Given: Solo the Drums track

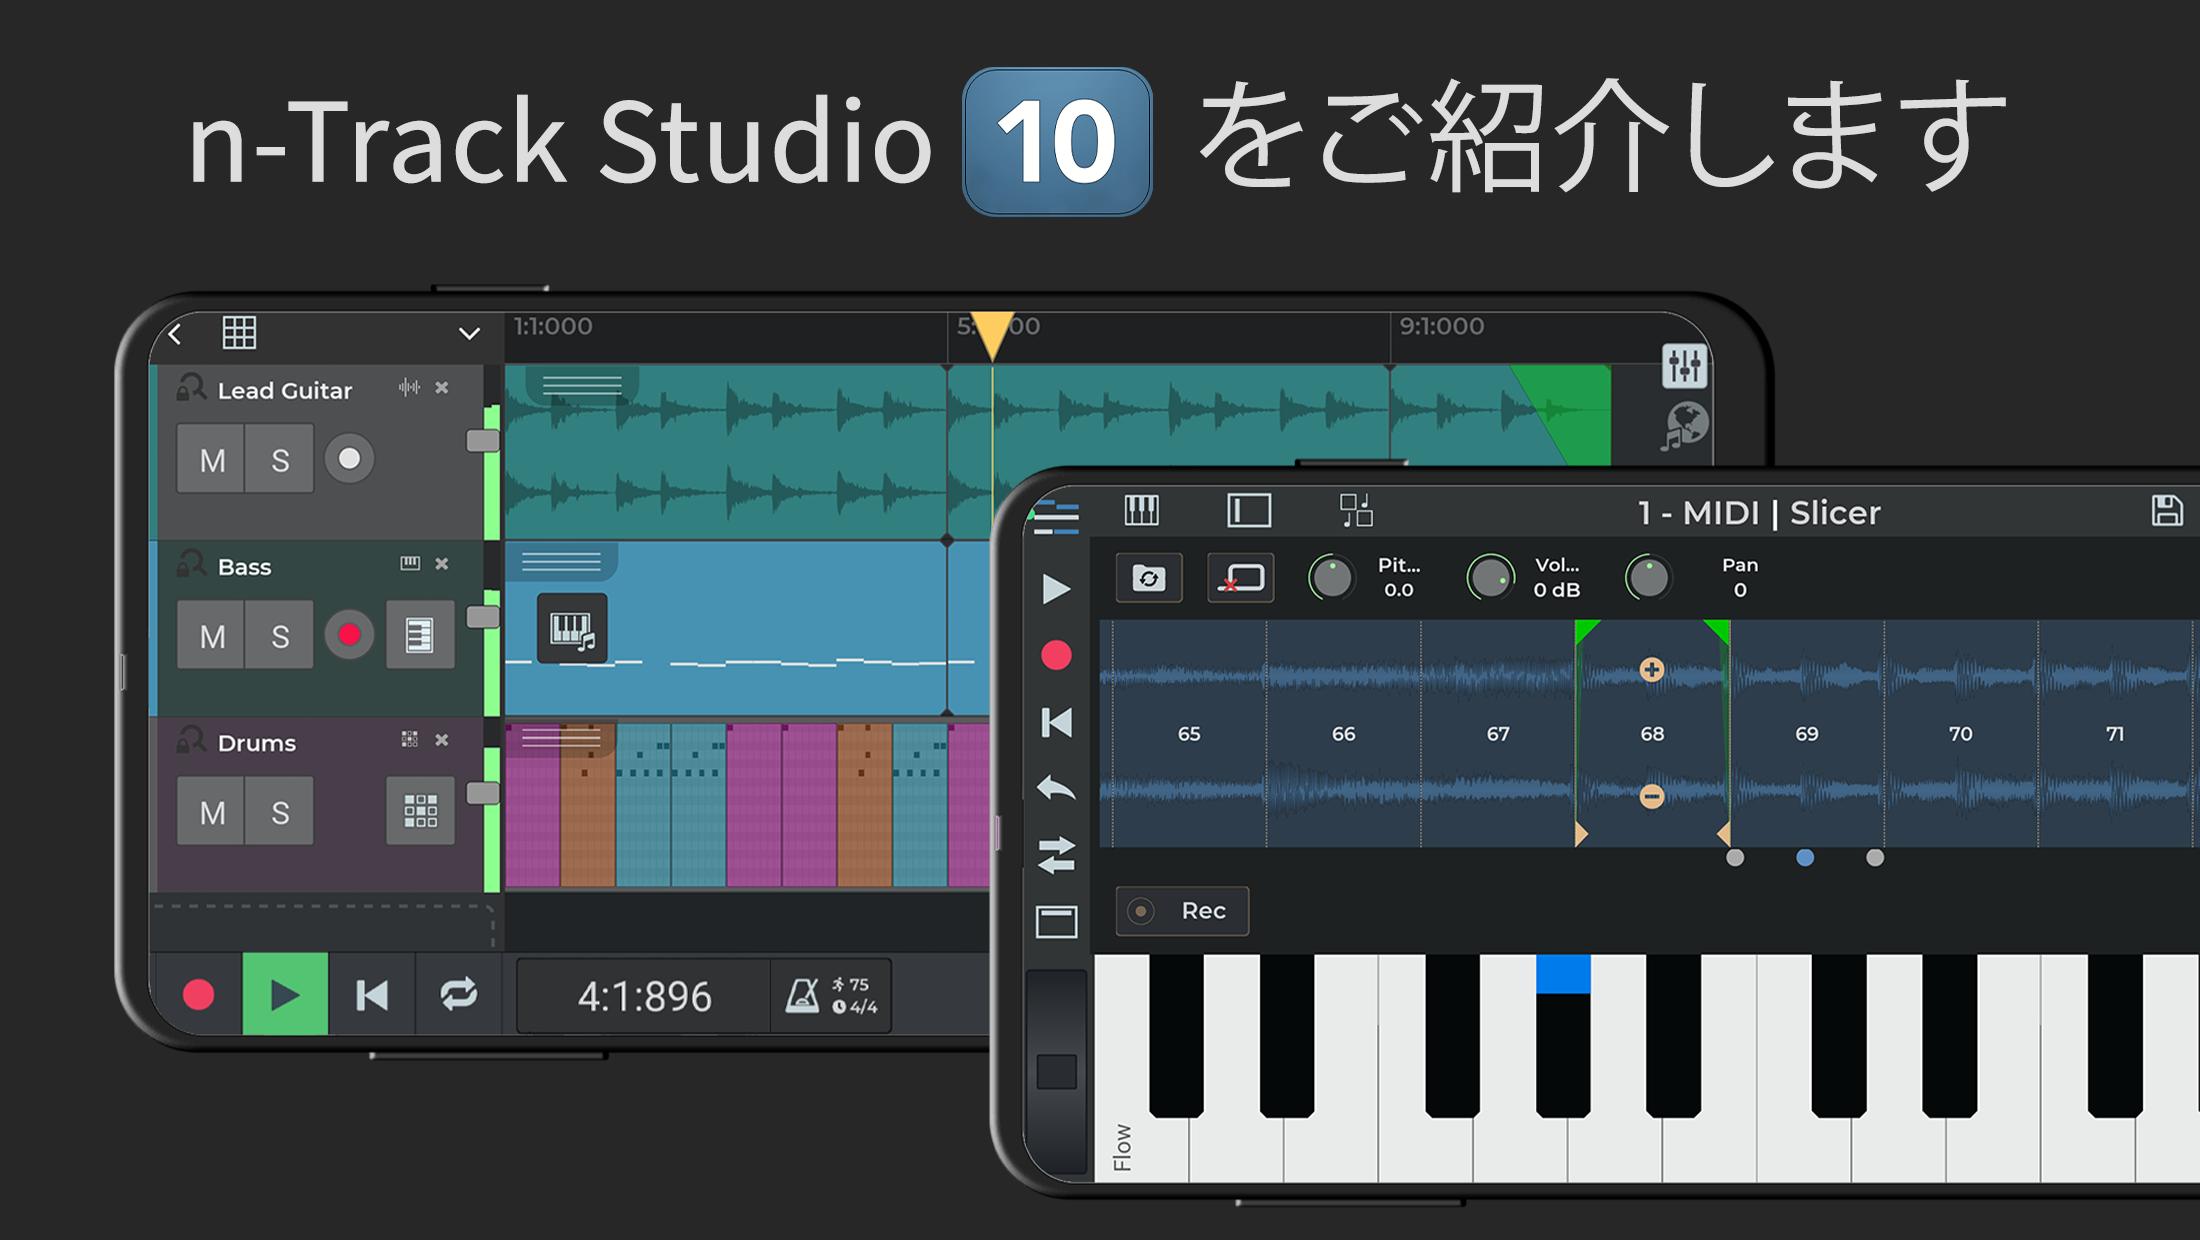Looking at the screenshot, I should pos(280,812).
